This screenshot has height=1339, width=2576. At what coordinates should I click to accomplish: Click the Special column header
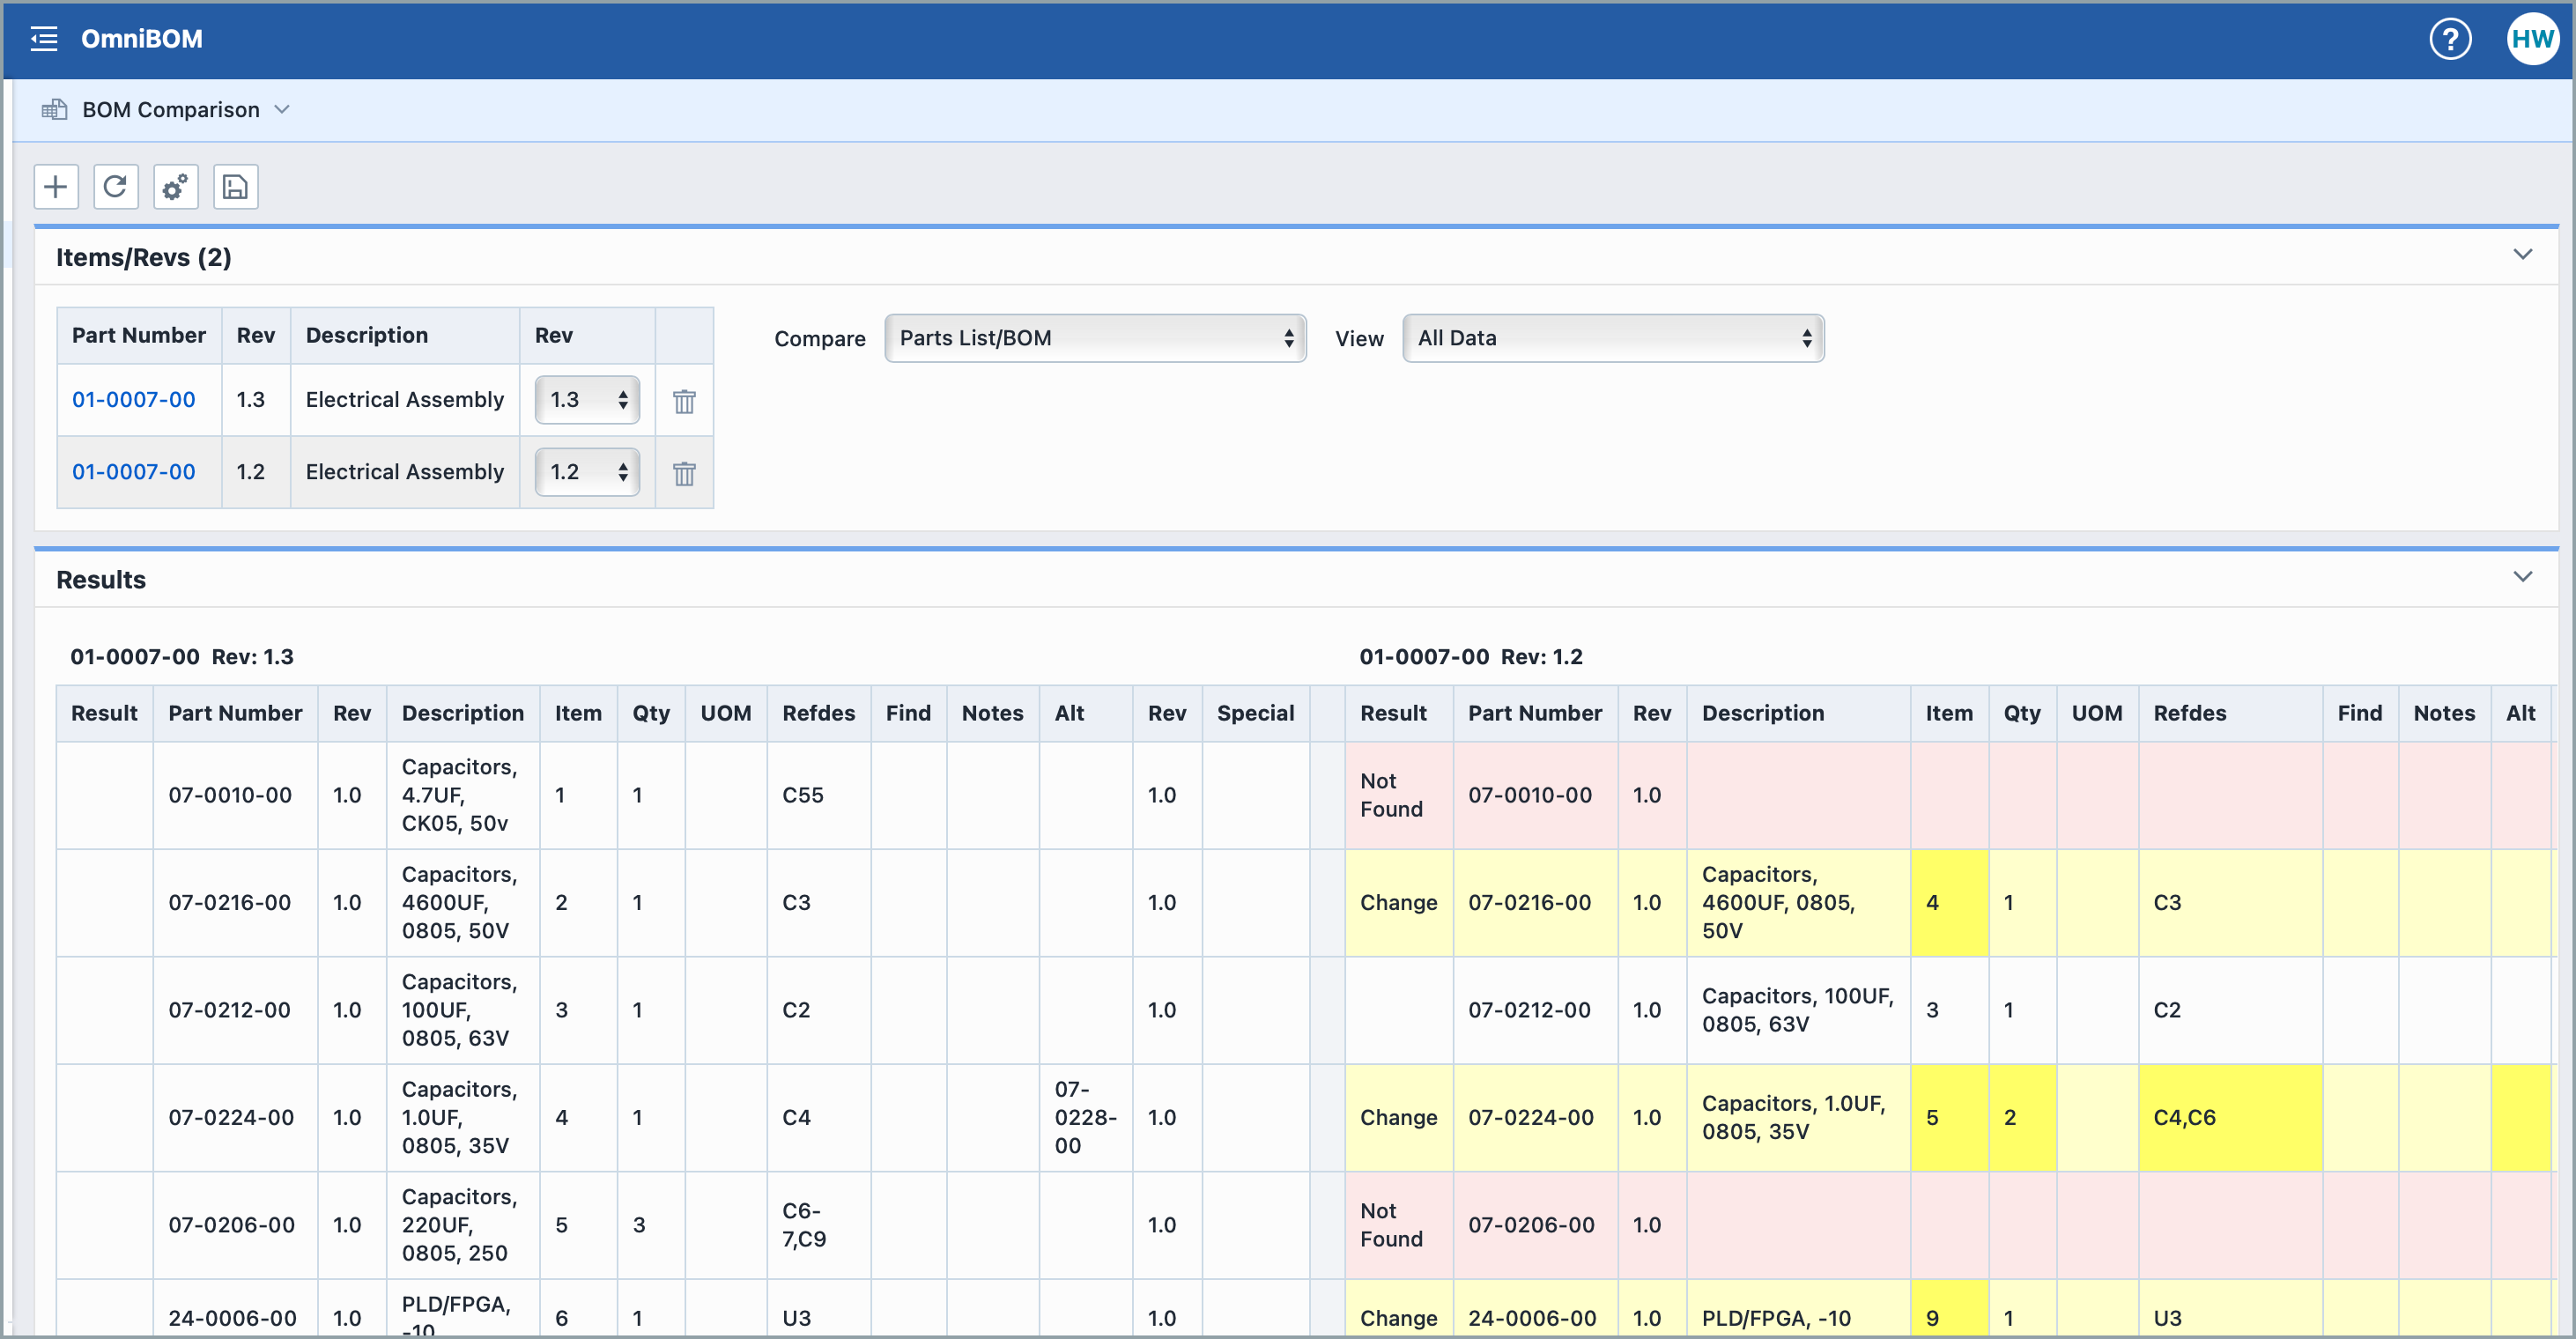click(1256, 713)
